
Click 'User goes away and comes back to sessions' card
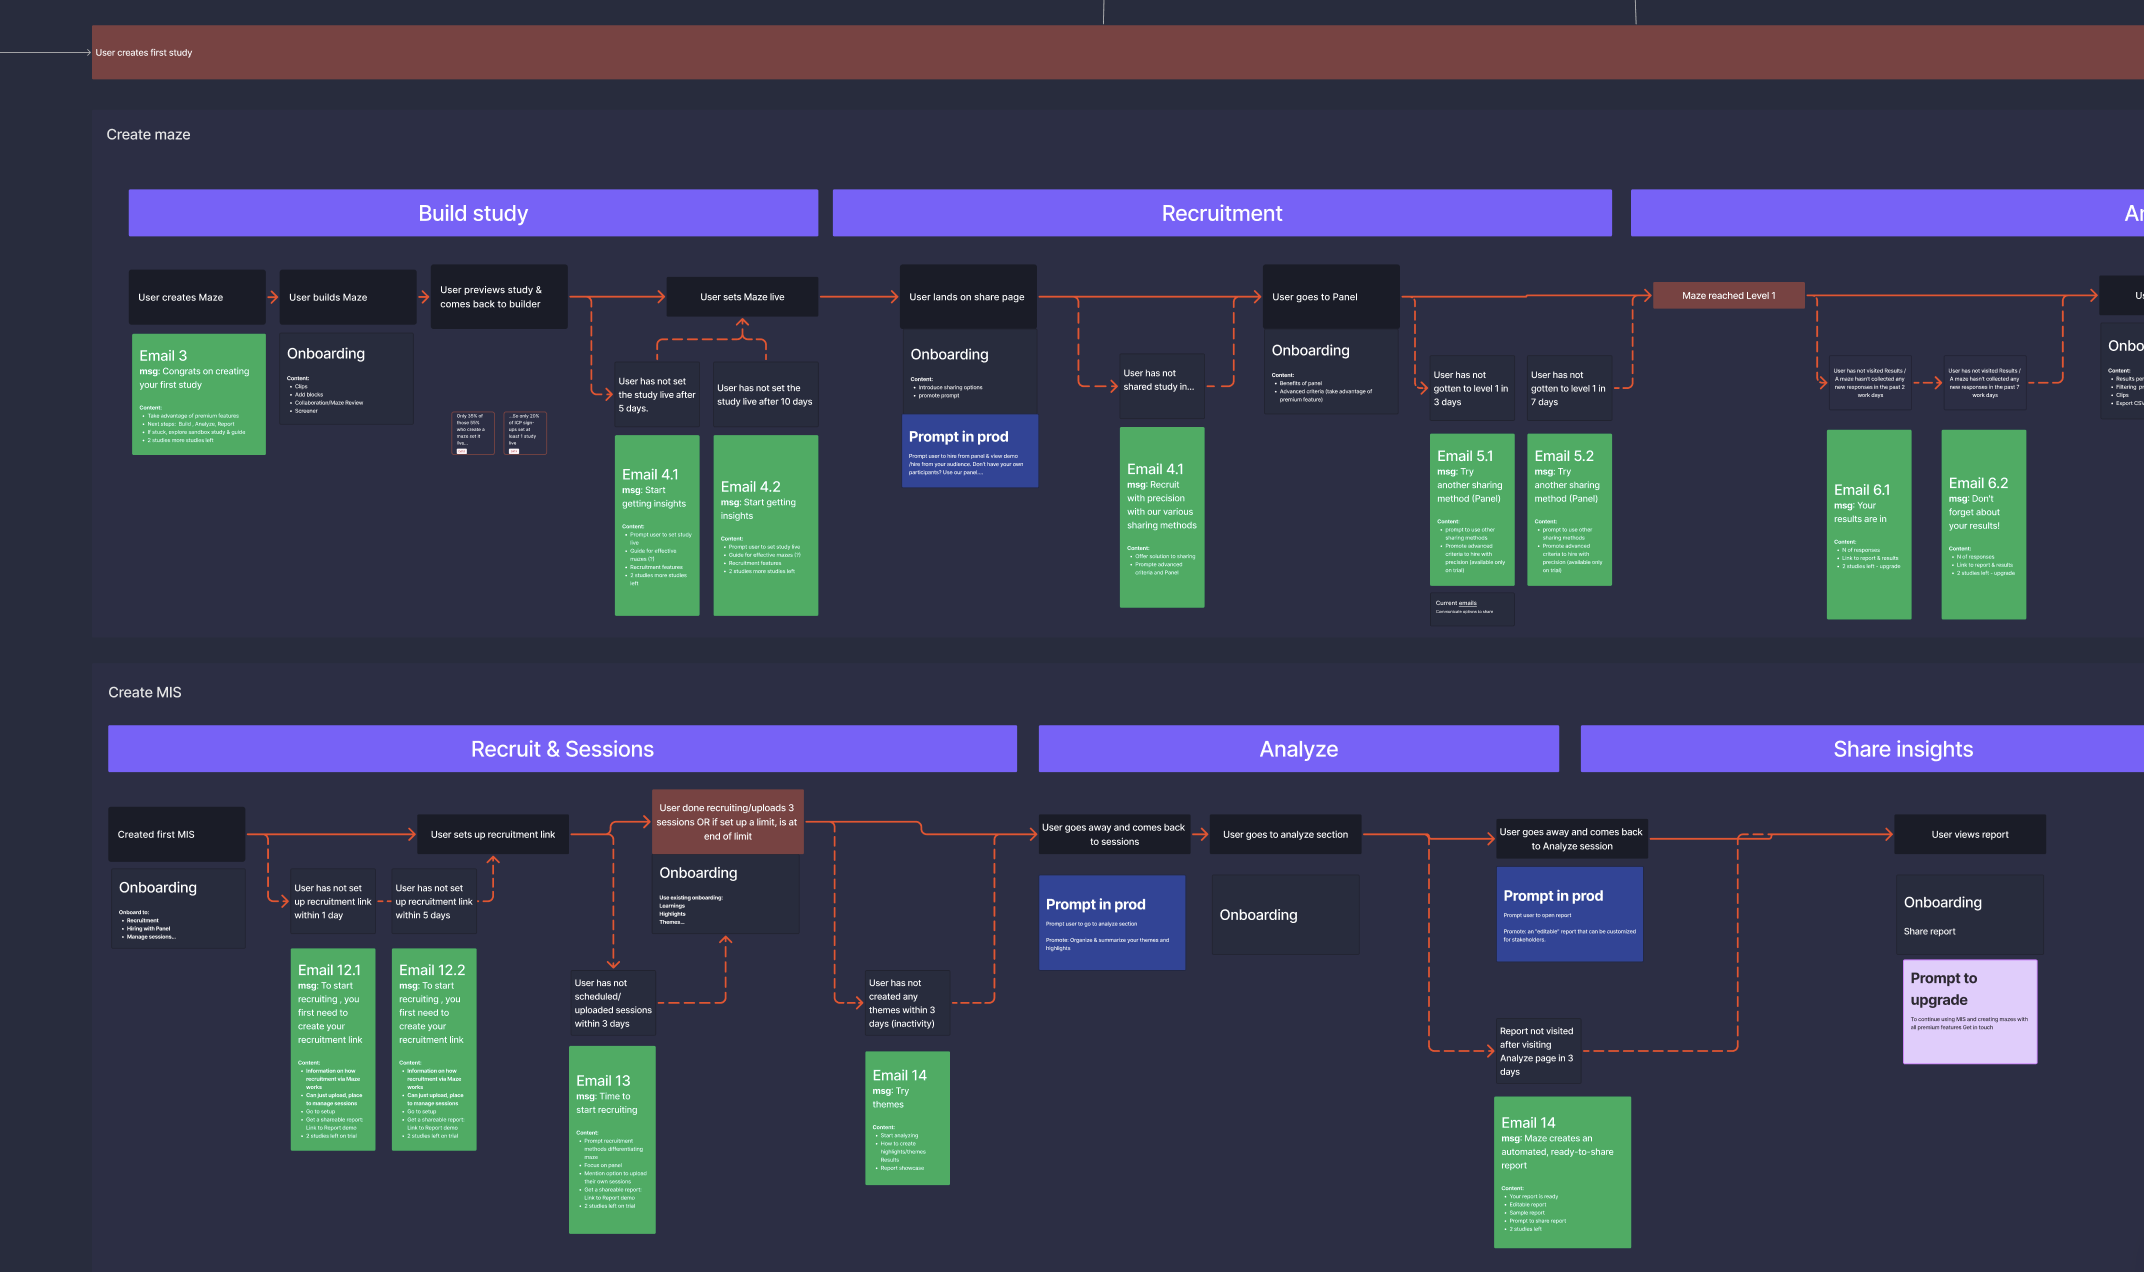pyautogui.click(x=1115, y=834)
